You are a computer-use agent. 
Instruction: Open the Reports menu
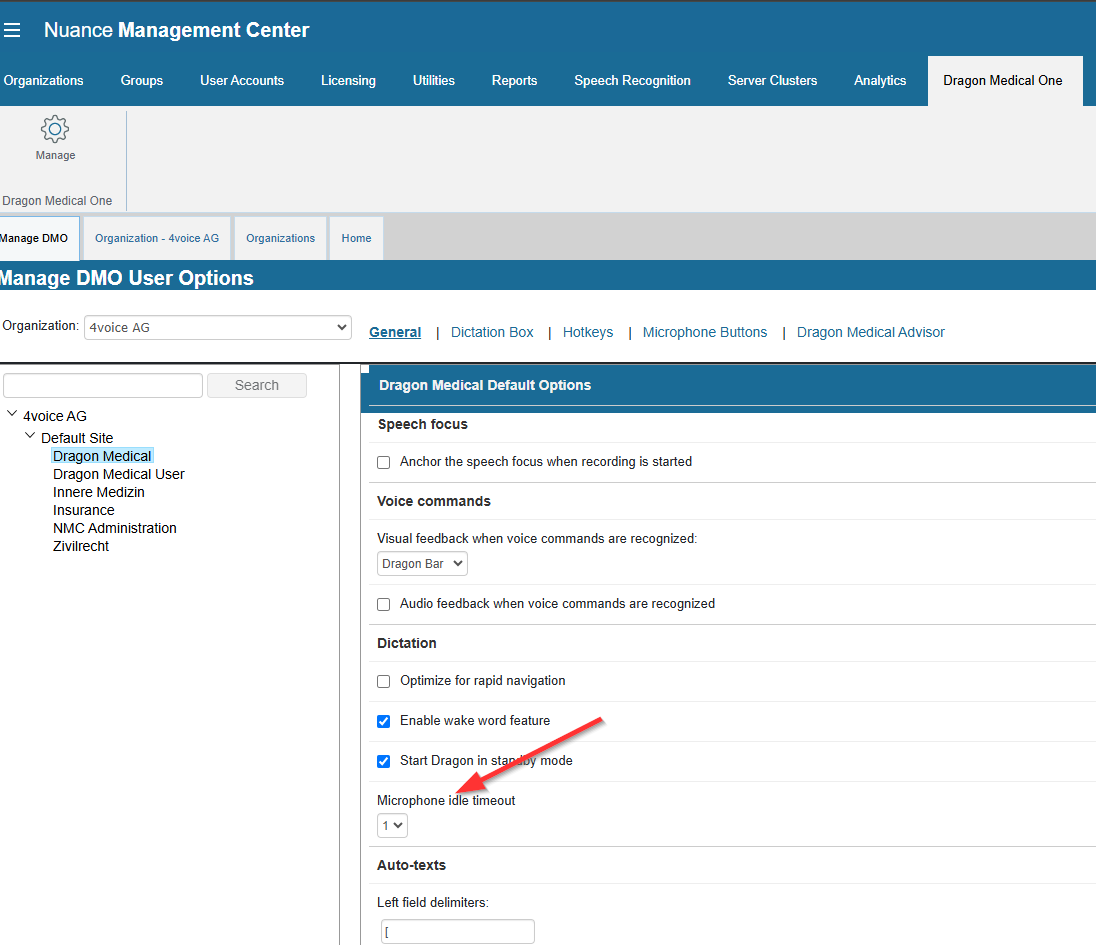[514, 80]
